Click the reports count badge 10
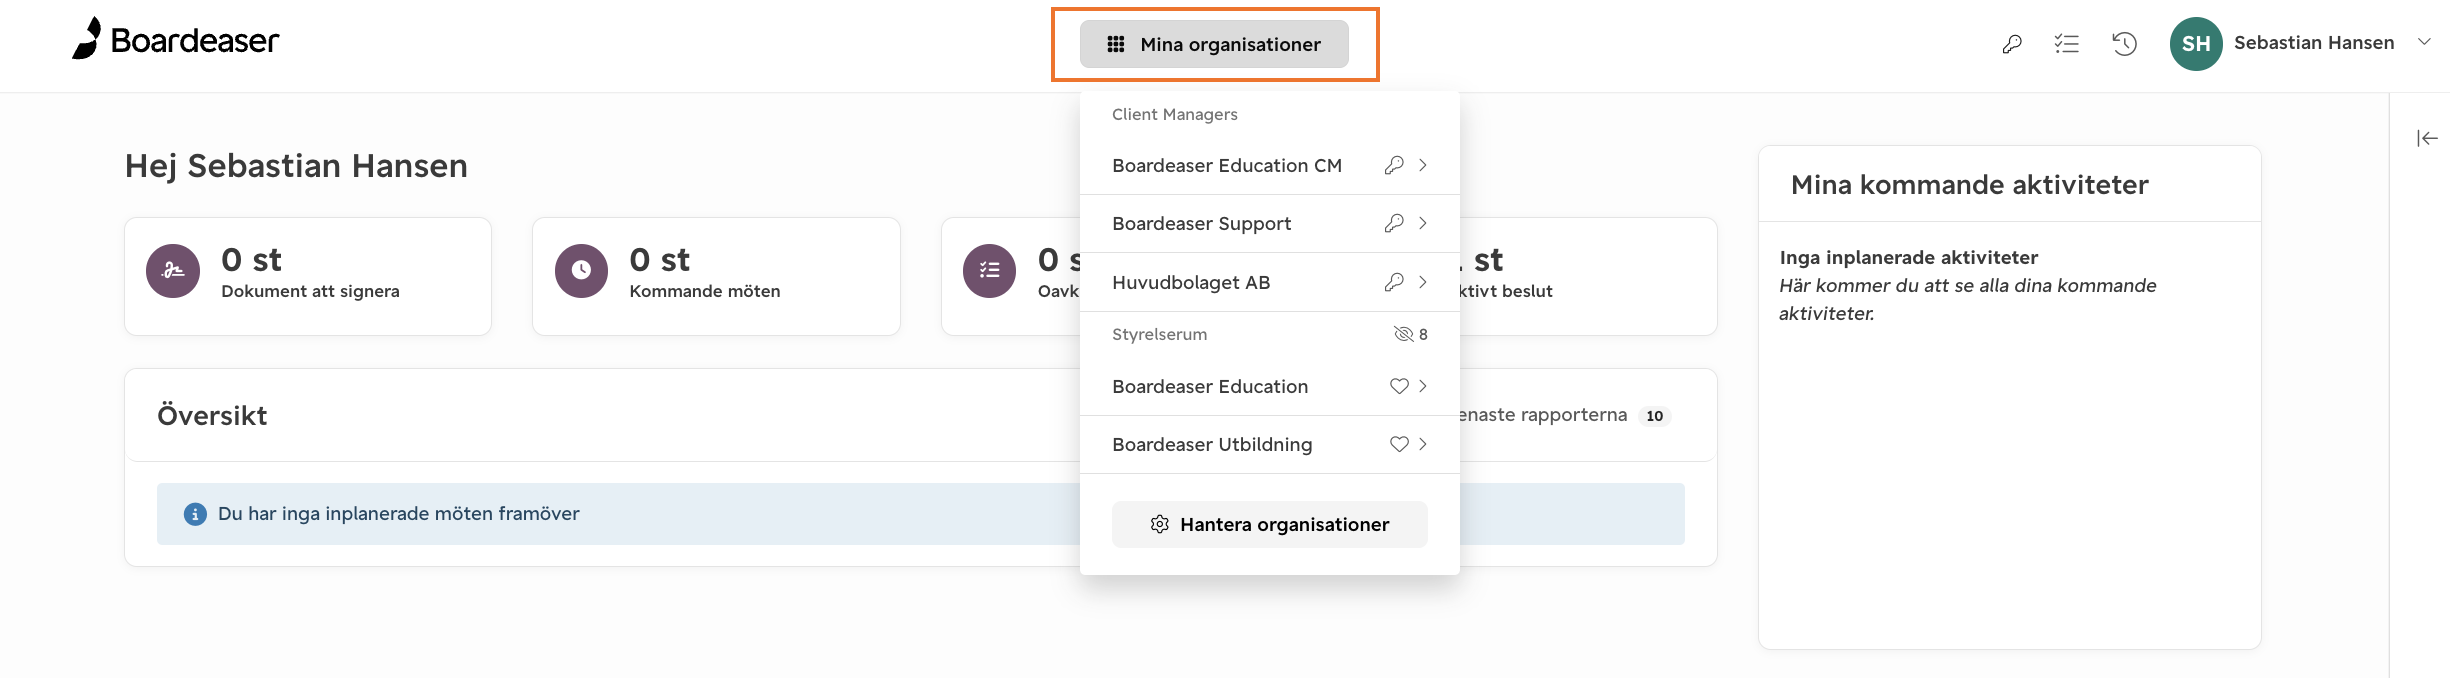 point(1655,416)
